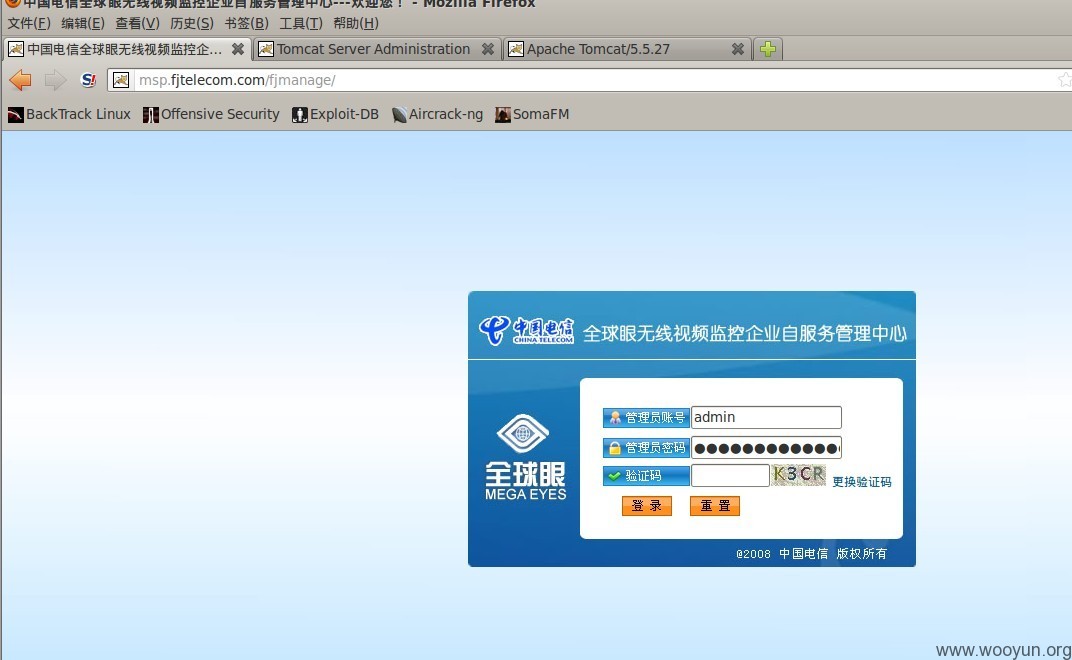
Task: Close the Tomcat Server Administration tab
Action: coord(487,49)
